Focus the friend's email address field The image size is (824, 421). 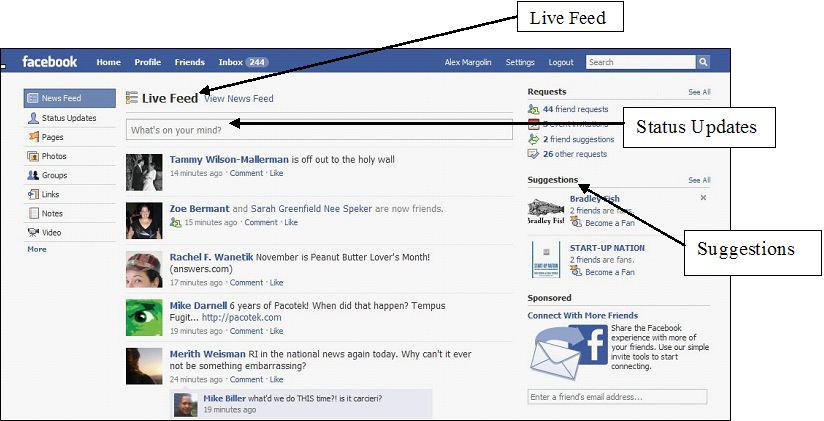point(617,397)
